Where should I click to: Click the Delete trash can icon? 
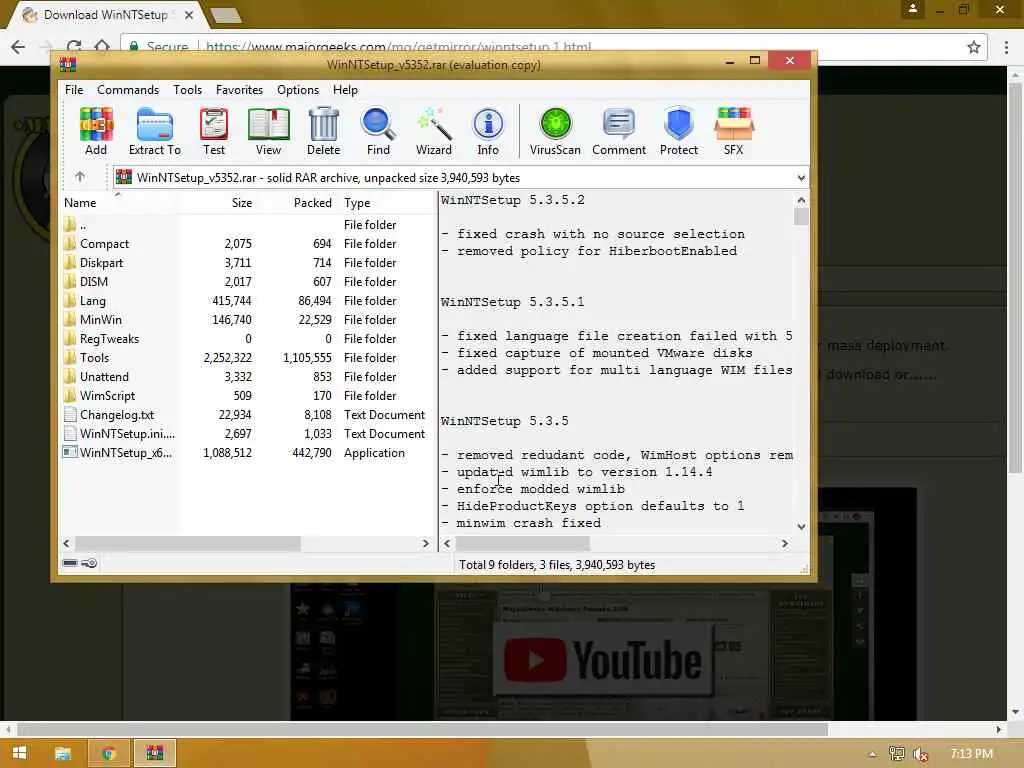point(323,131)
